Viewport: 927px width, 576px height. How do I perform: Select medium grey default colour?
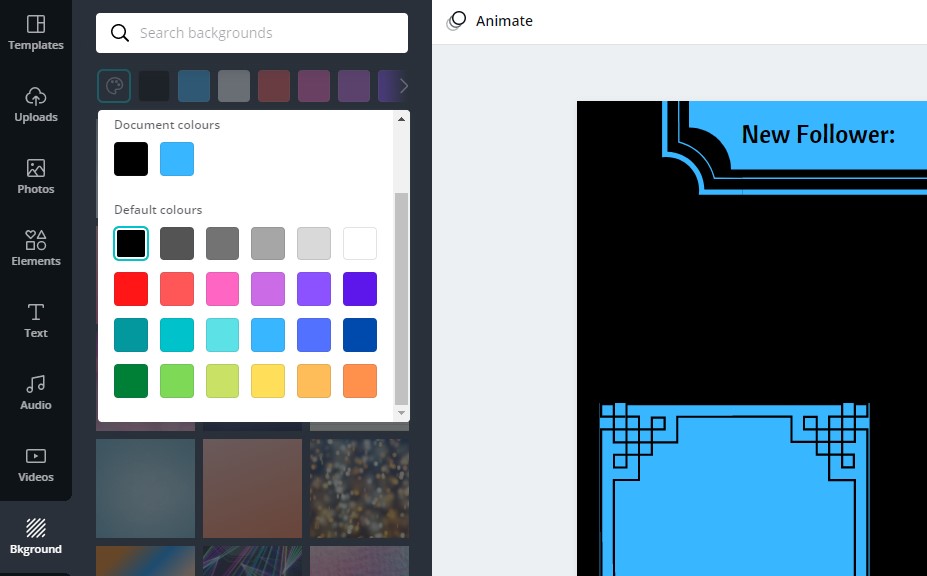point(222,243)
